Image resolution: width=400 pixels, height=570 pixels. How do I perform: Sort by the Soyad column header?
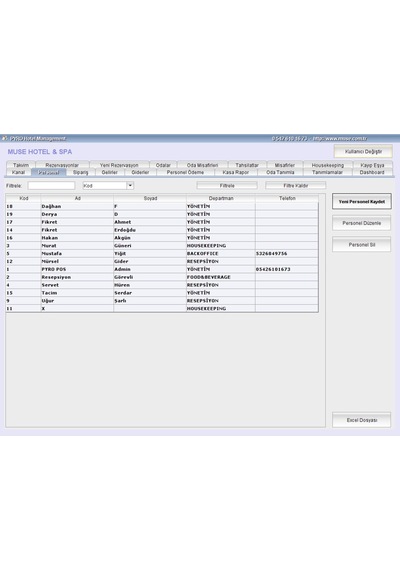click(x=150, y=198)
